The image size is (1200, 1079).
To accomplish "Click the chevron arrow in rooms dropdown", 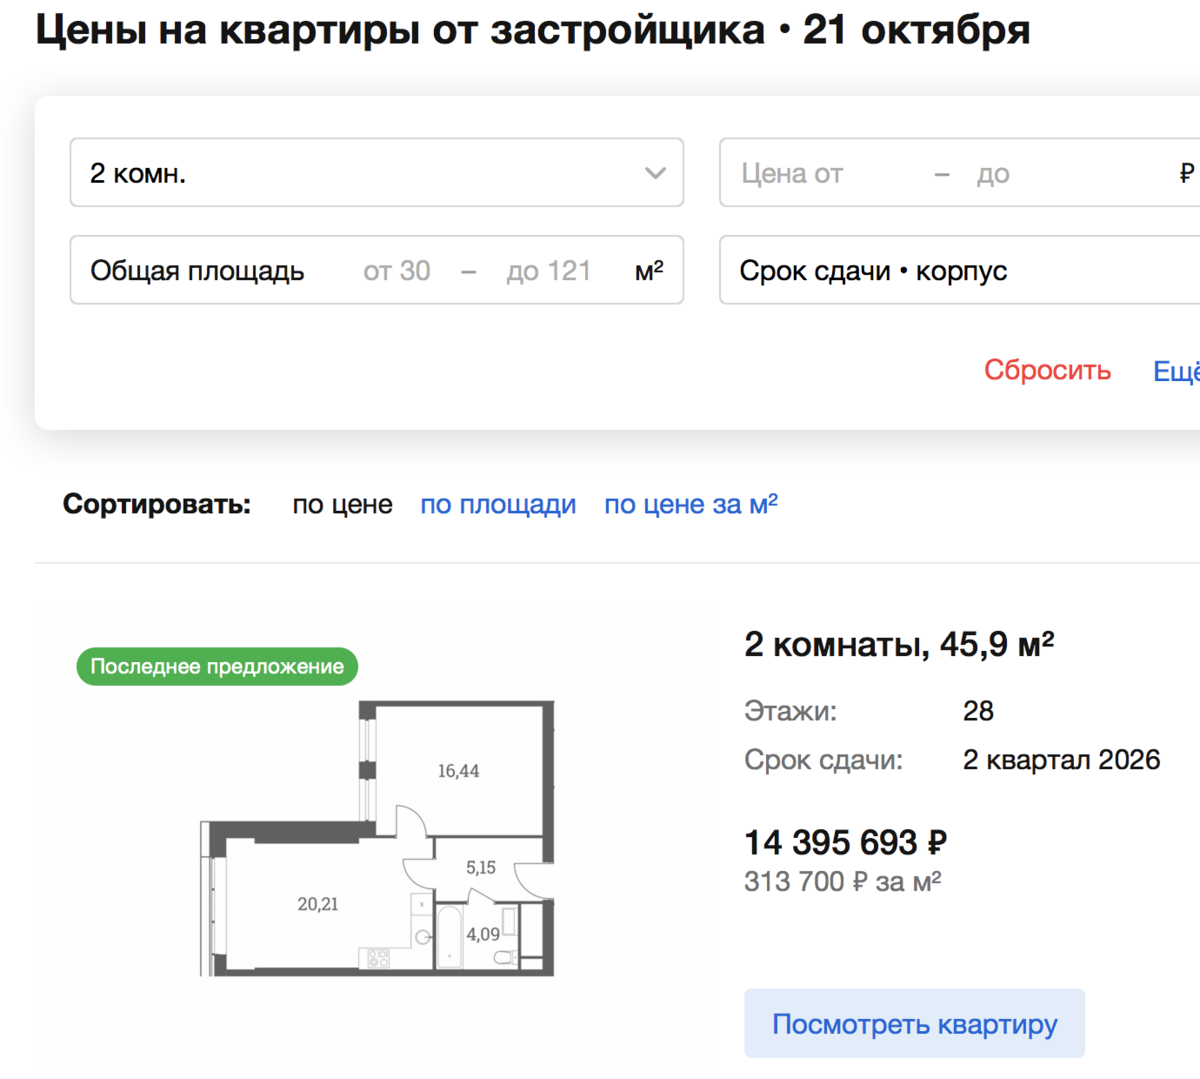I will click(655, 173).
